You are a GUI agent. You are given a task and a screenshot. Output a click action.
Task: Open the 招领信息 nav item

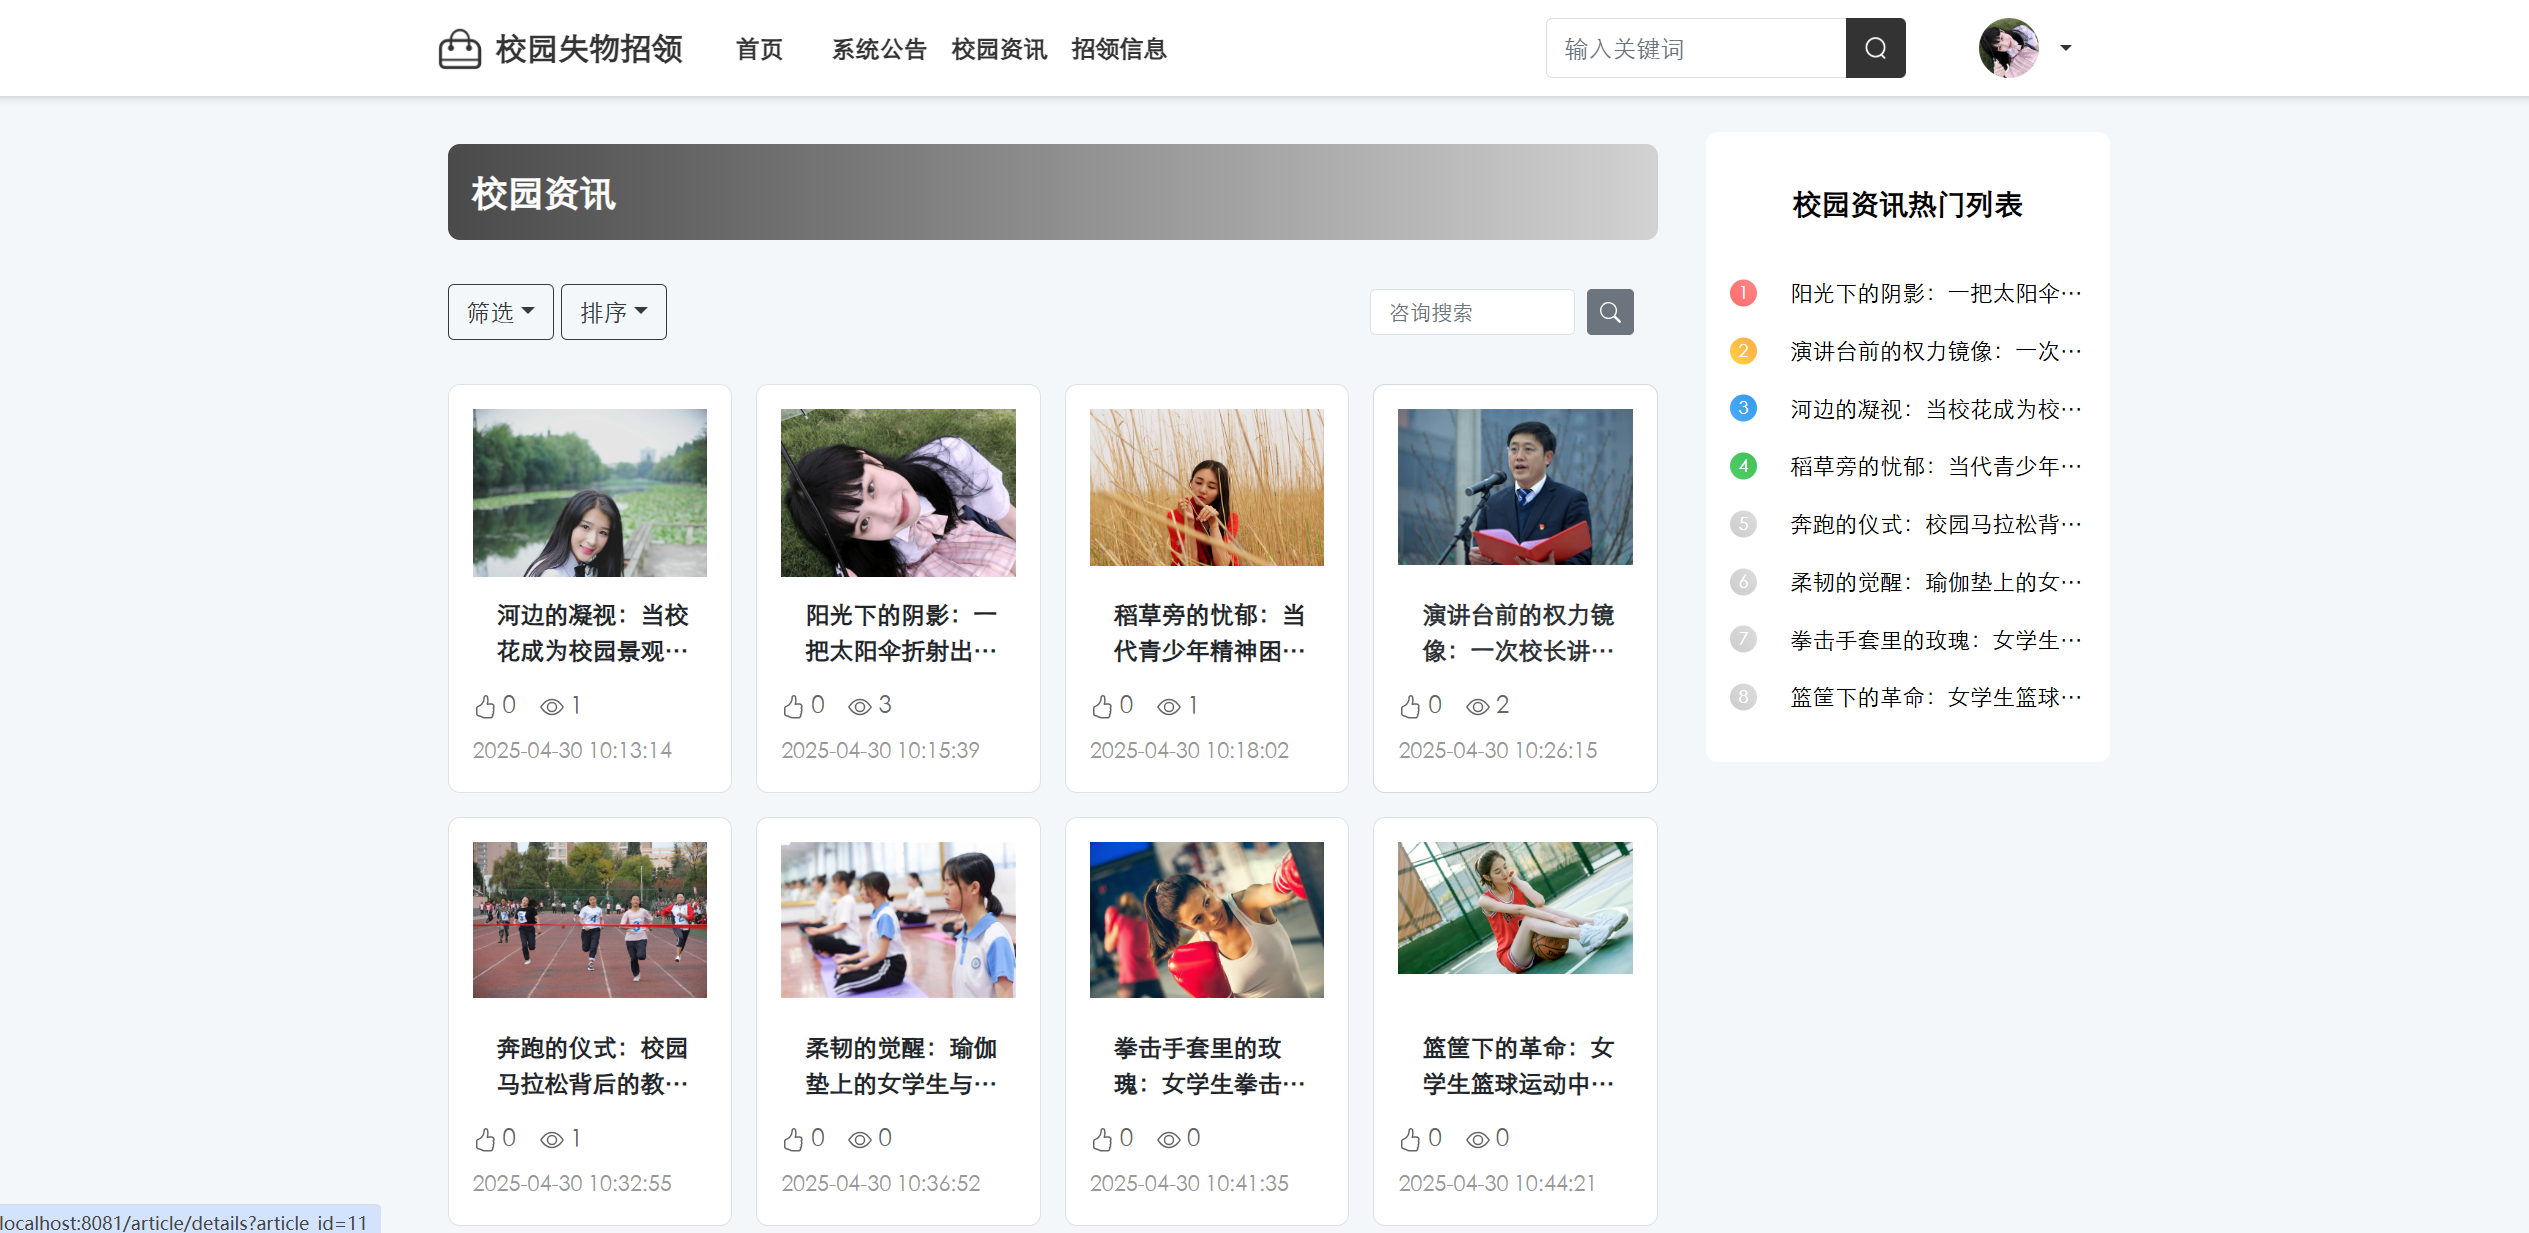1118,49
